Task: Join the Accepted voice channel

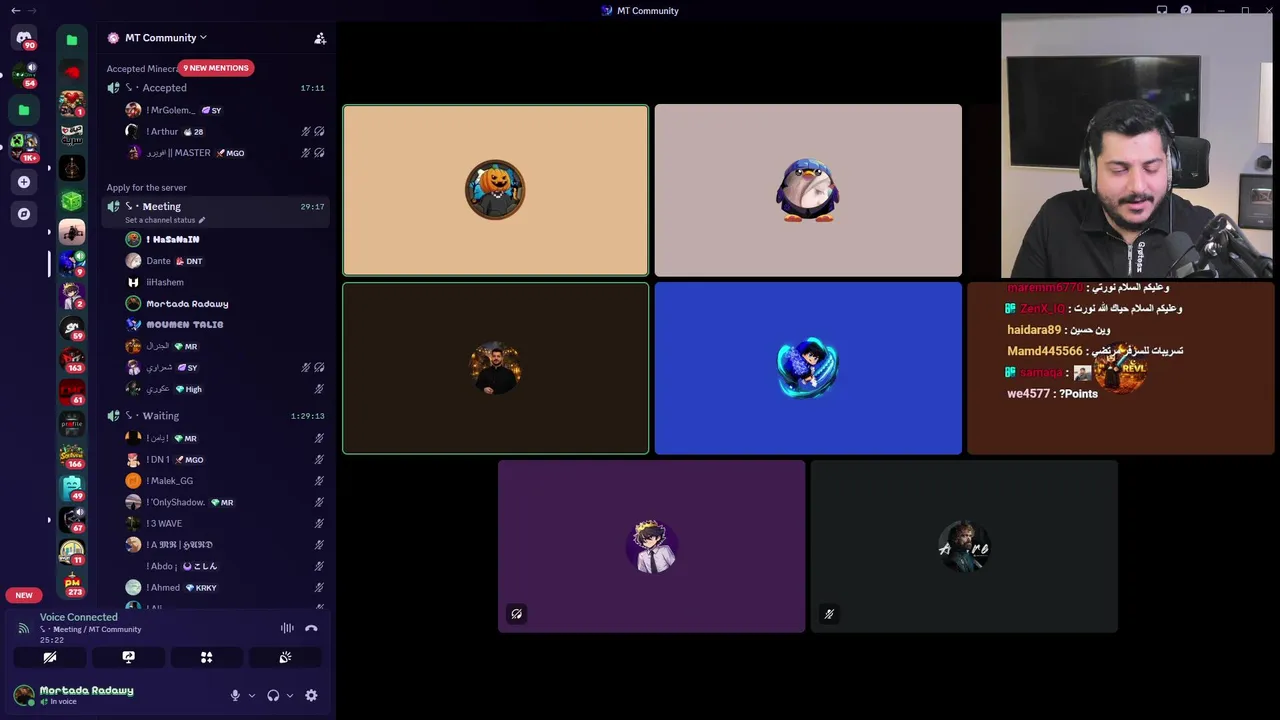Action: click(x=216, y=88)
